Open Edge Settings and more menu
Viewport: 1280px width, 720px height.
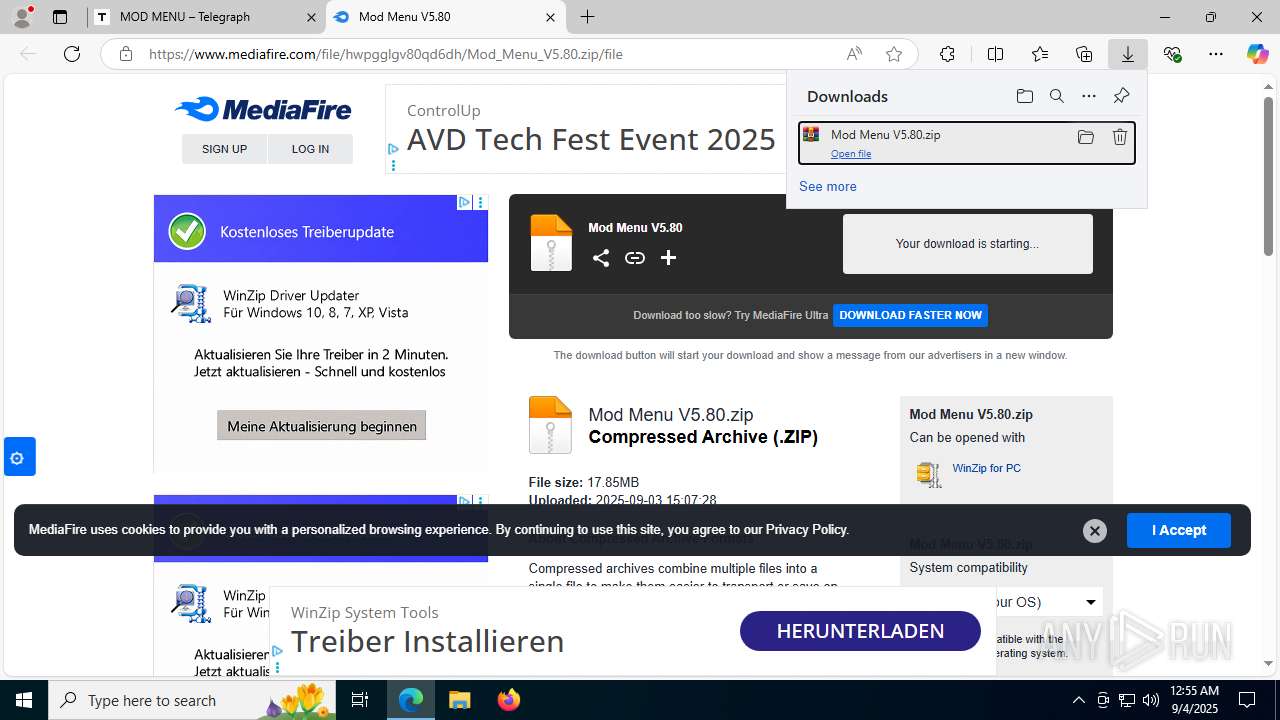(1216, 54)
